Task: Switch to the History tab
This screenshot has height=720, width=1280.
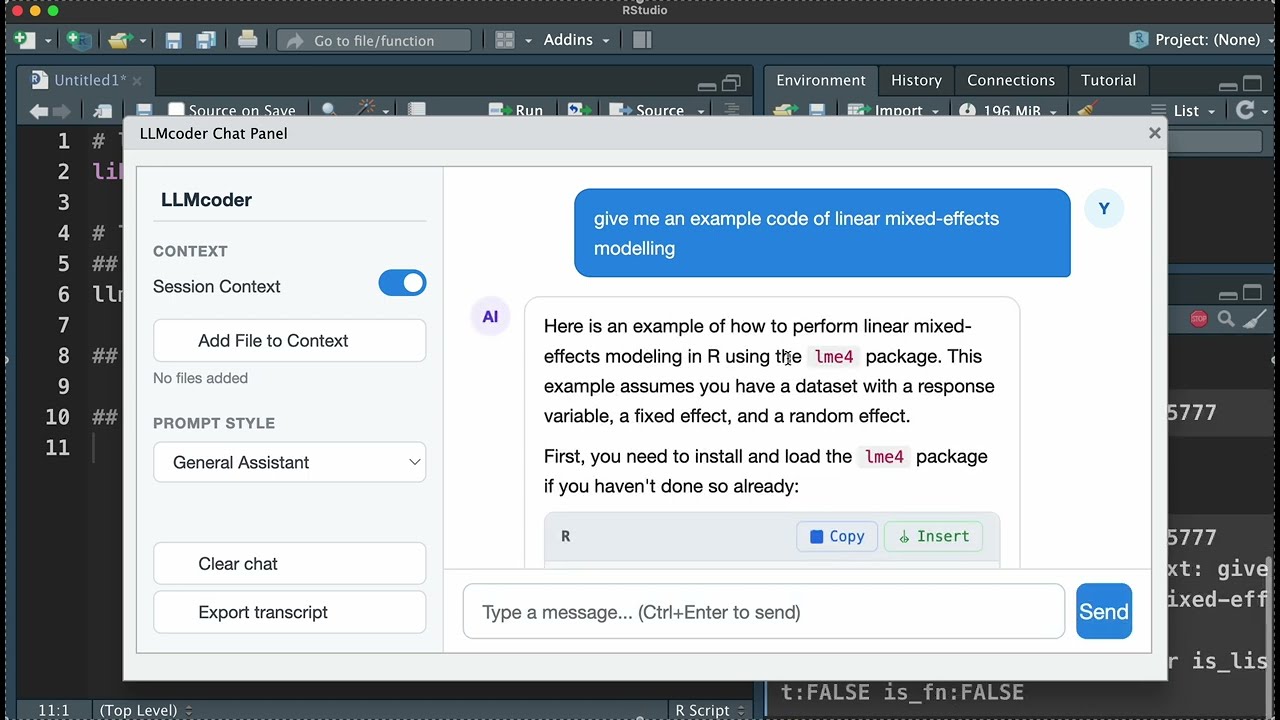Action: (x=916, y=80)
